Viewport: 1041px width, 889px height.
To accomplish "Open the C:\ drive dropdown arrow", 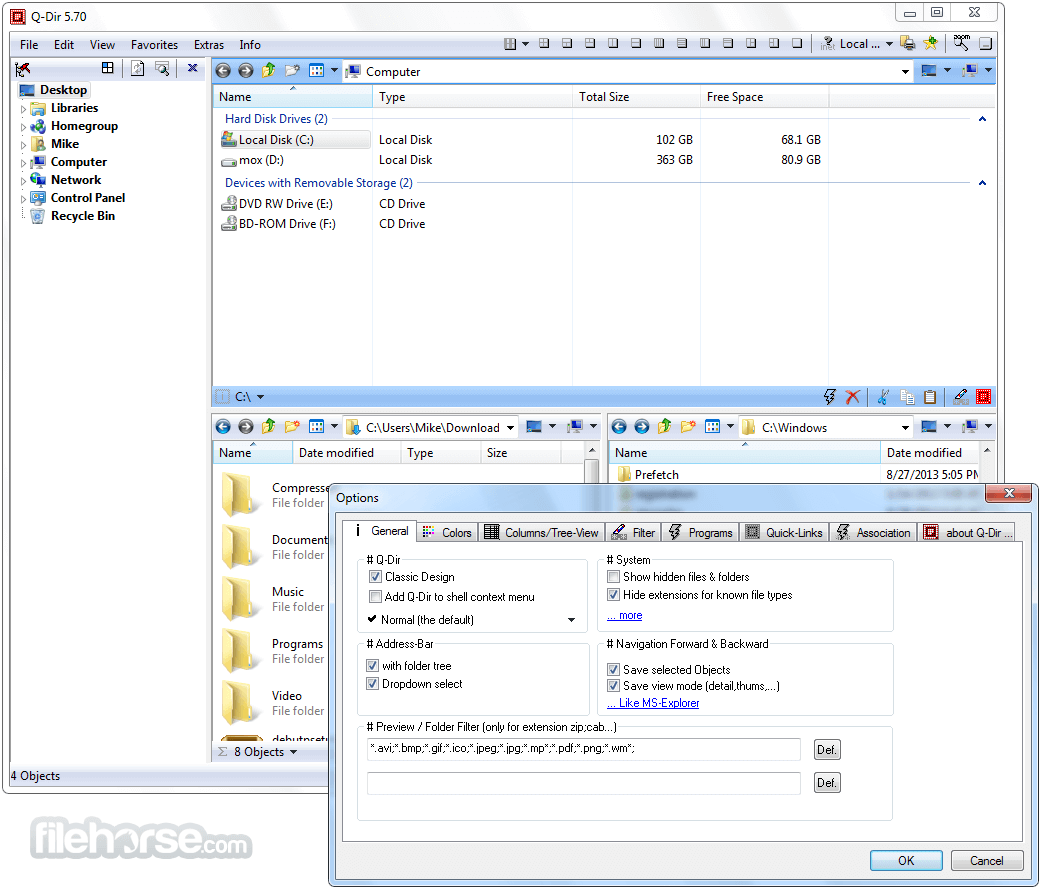I will tap(260, 397).
